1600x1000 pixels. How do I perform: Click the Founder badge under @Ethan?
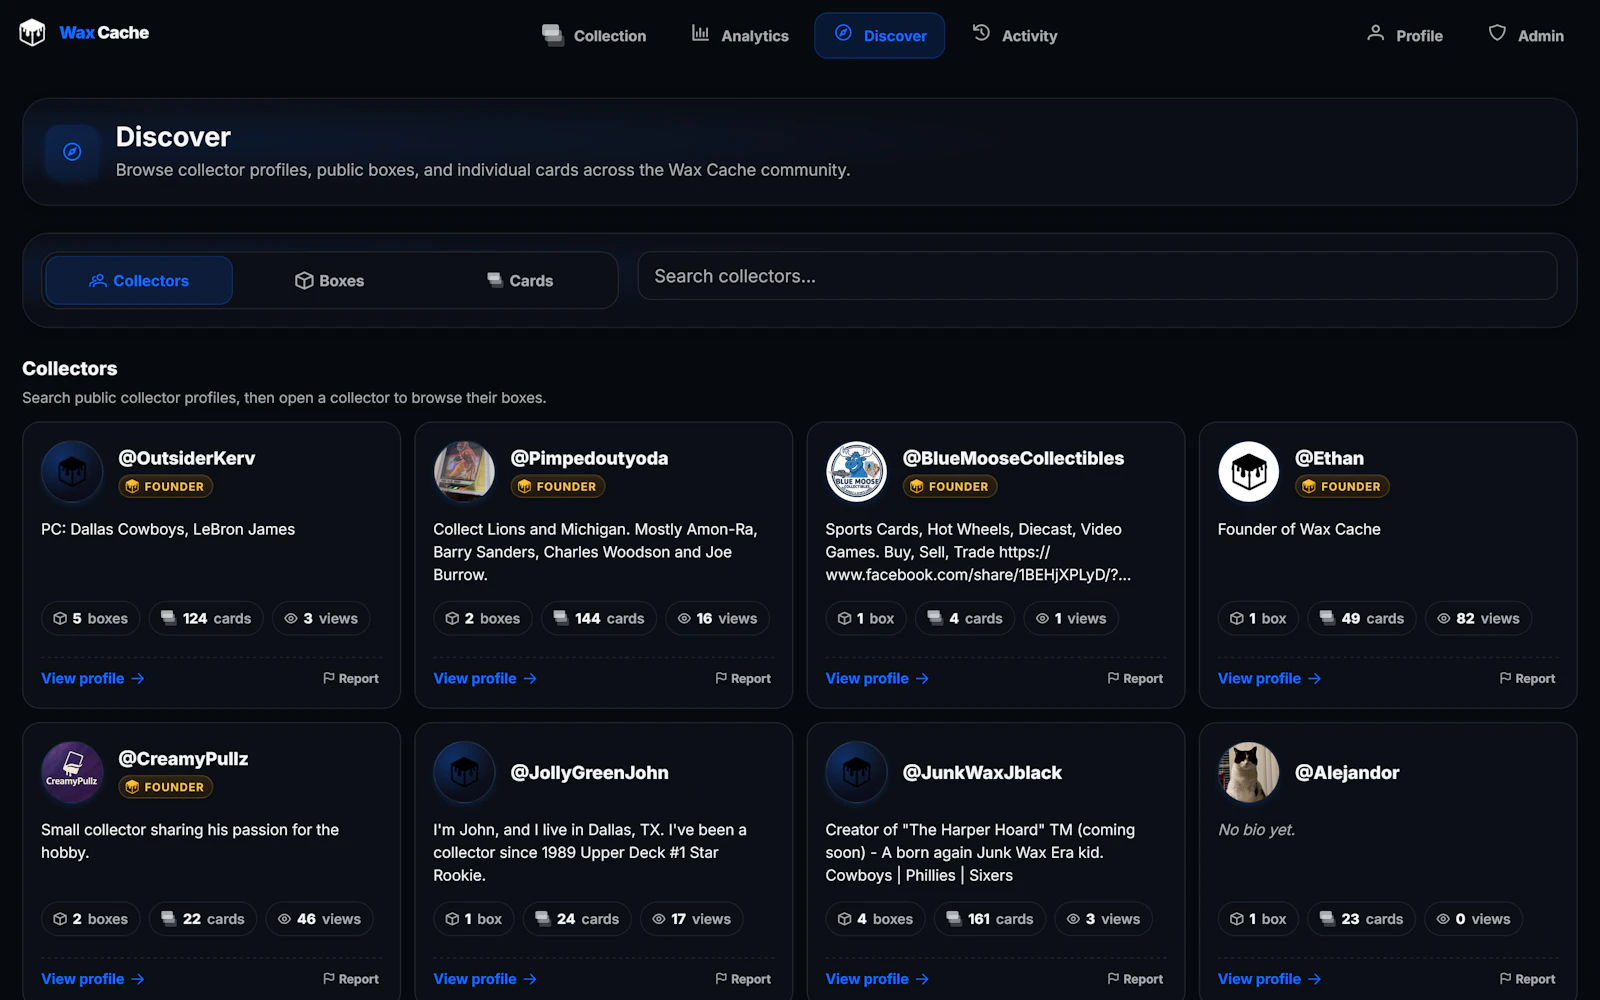click(x=1342, y=487)
